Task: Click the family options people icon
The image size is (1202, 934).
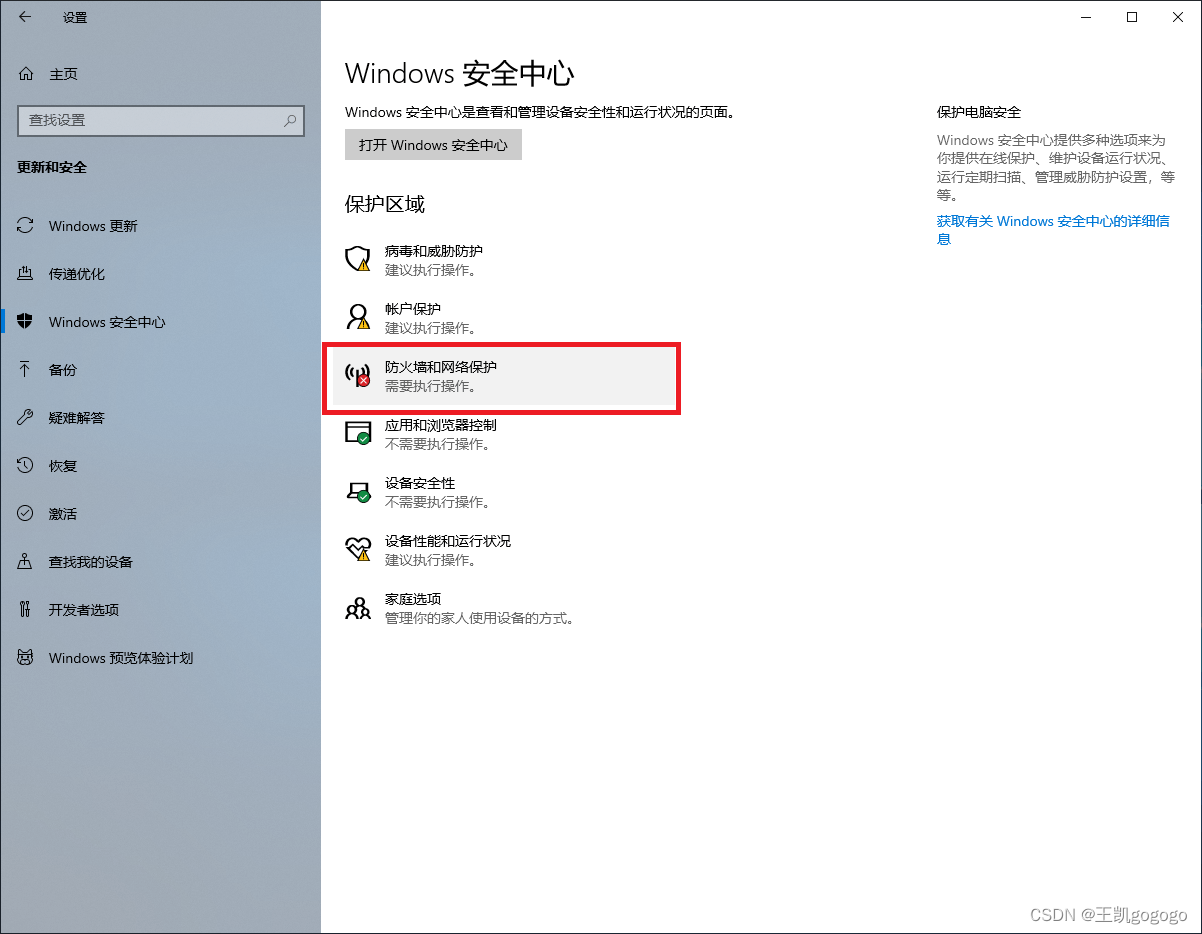Action: [x=358, y=607]
